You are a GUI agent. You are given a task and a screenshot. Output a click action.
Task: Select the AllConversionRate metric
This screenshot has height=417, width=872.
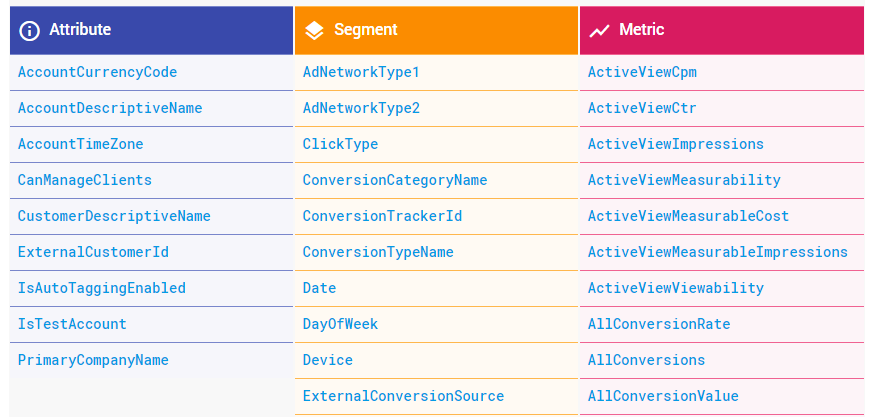pos(658,324)
